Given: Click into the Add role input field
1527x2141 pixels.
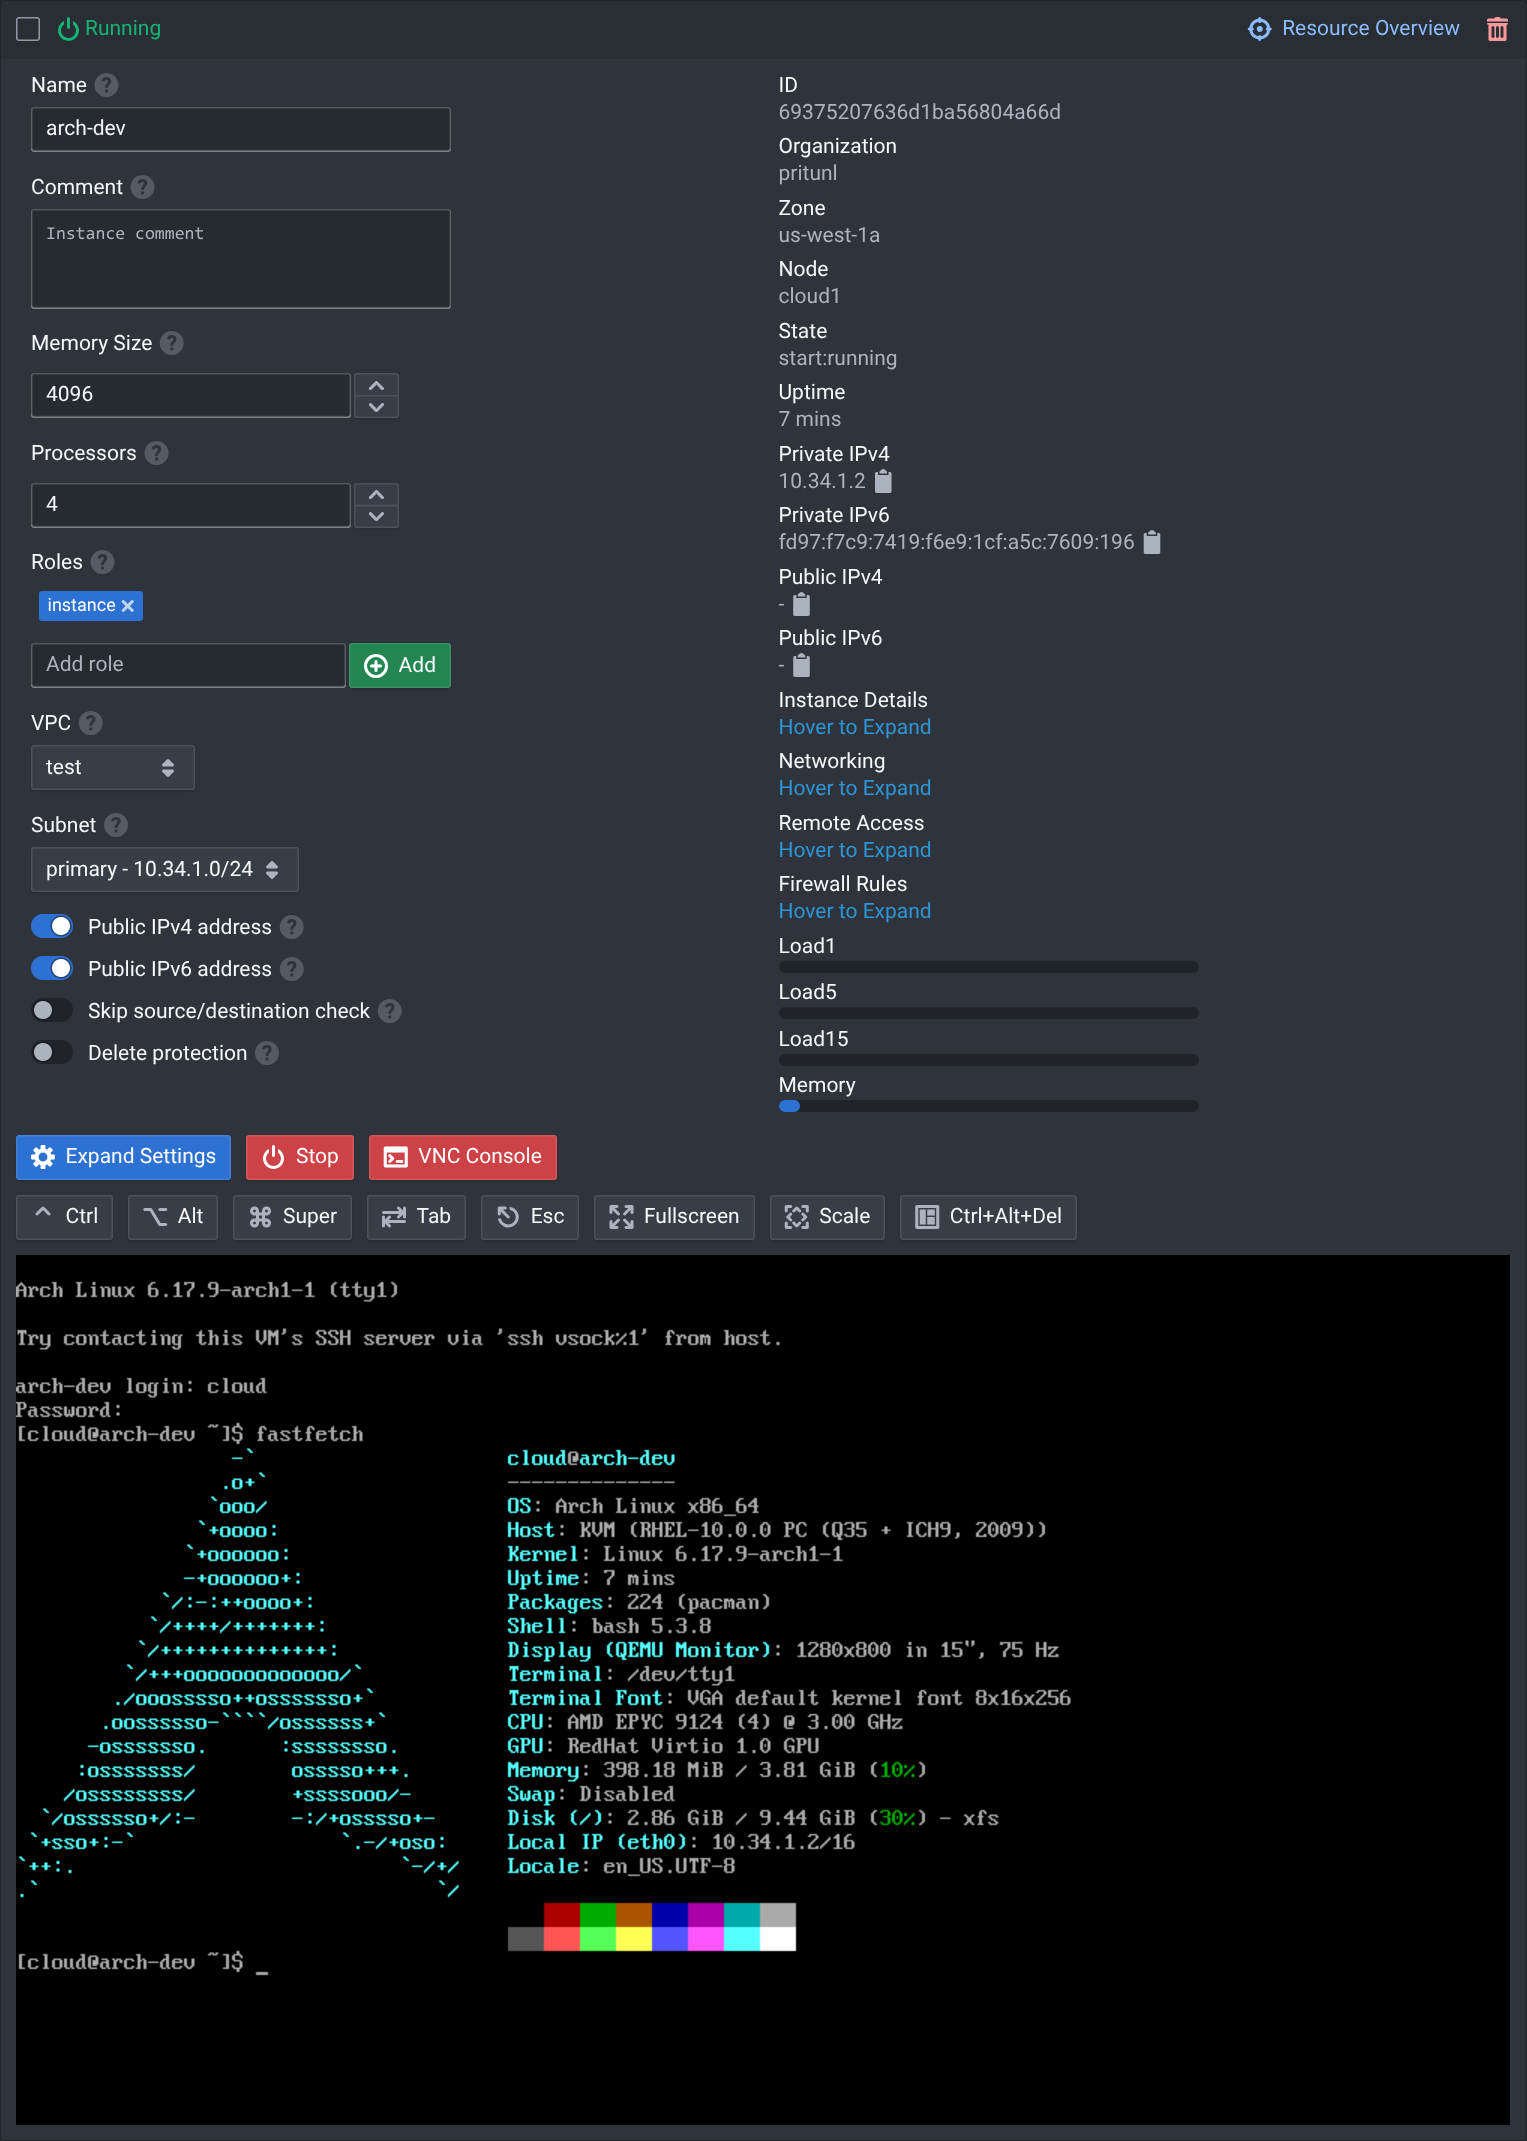Looking at the screenshot, I should (x=188, y=665).
